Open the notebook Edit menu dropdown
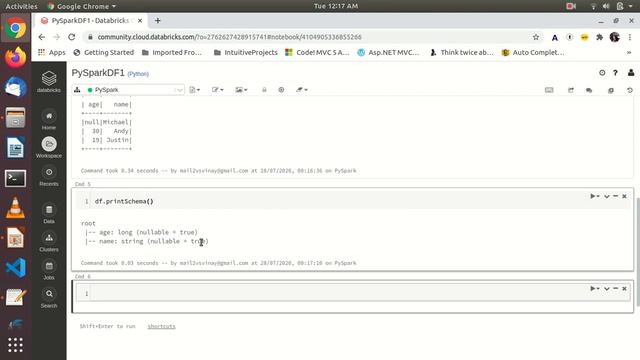 [x=218, y=90]
